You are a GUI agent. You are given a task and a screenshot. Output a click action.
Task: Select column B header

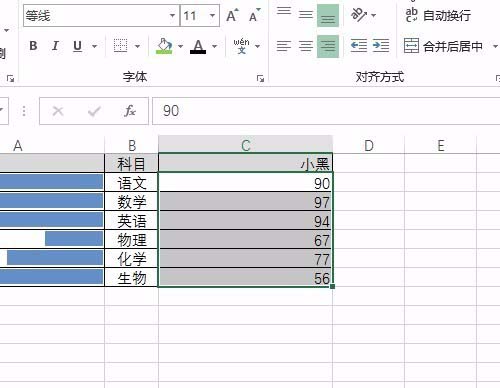[x=132, y=145]
